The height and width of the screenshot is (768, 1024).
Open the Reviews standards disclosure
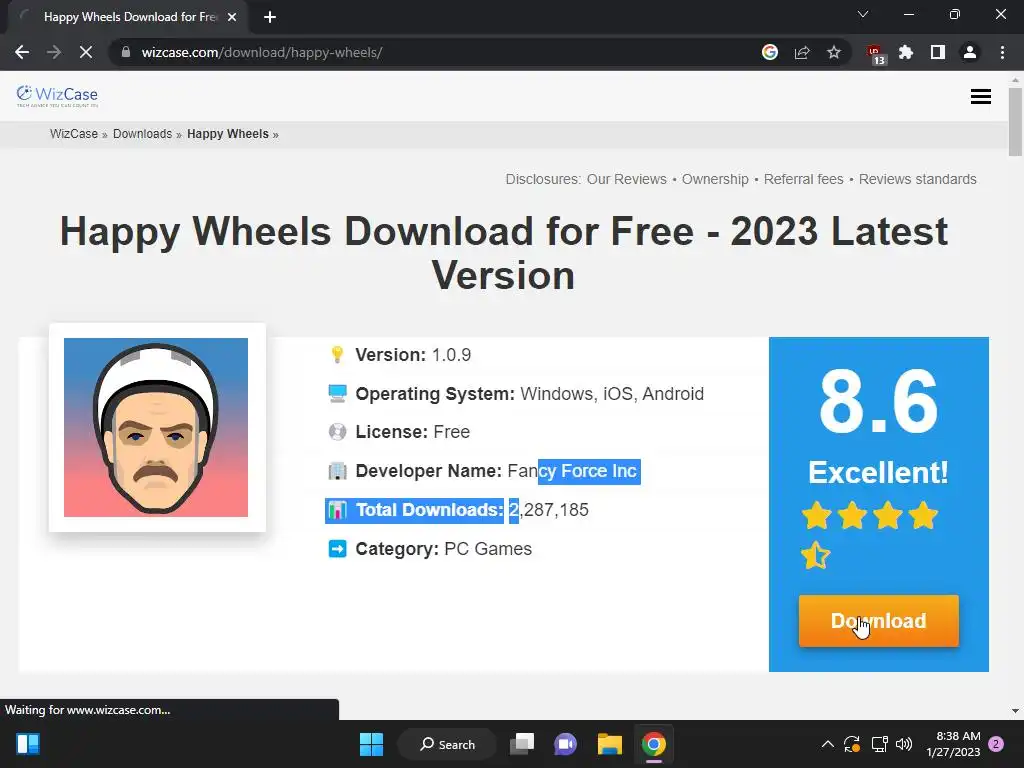pos(918,179)
